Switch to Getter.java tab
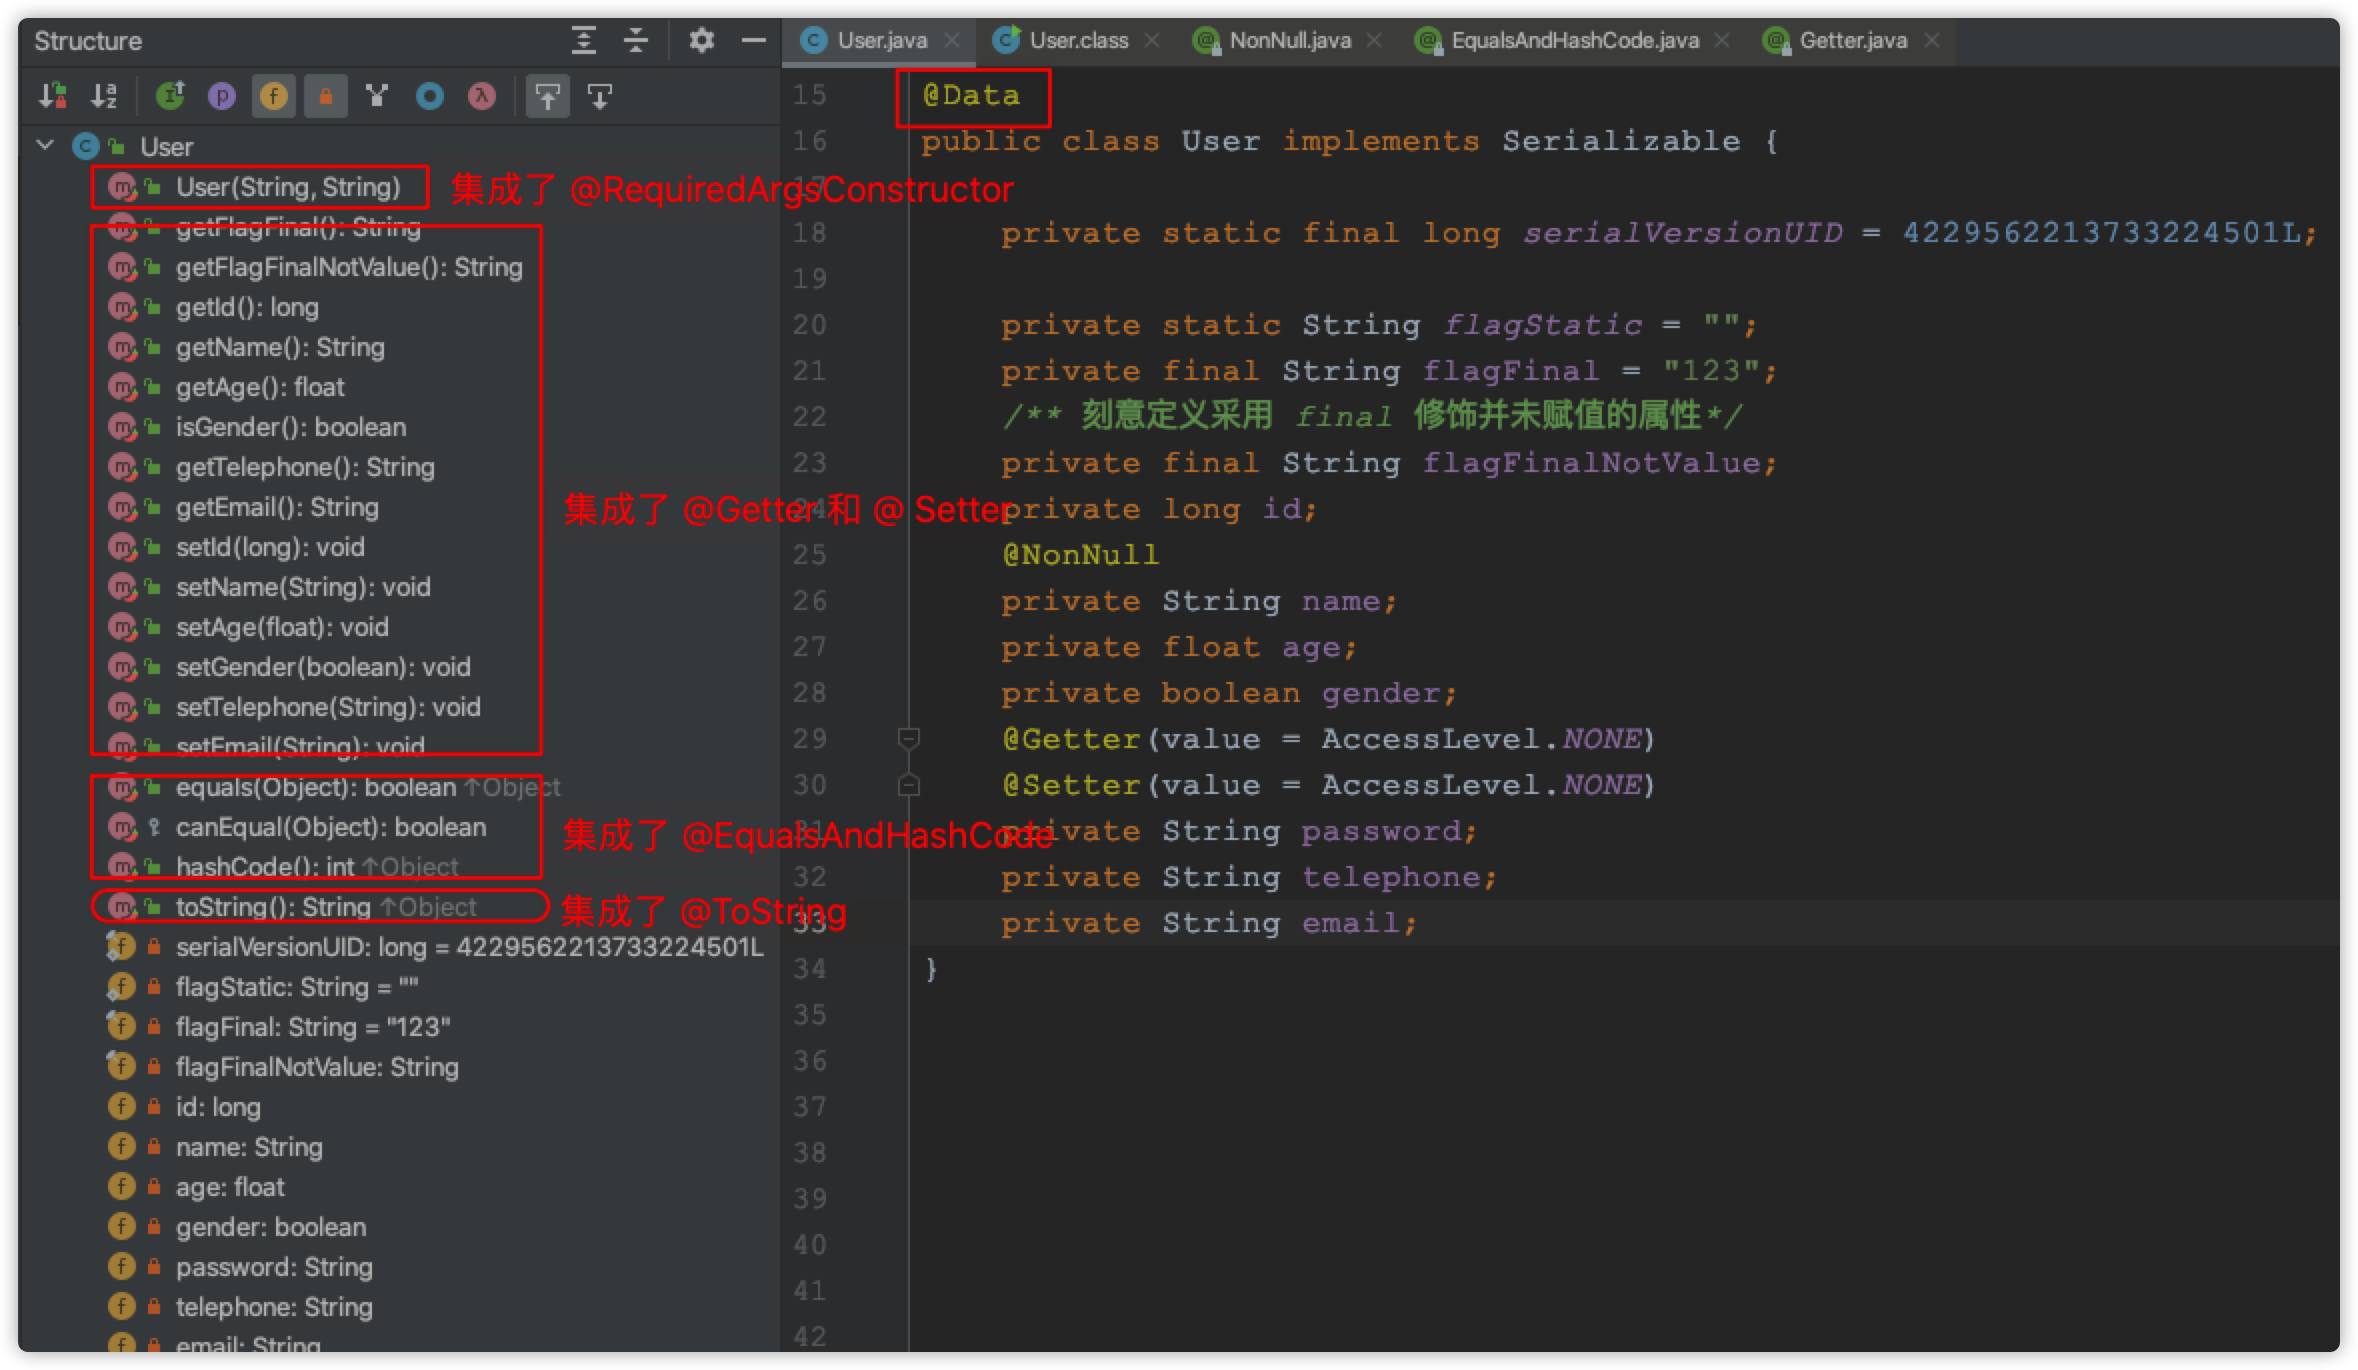2358x1370 pixels. pyautogui.click(x=1853, y=40)
